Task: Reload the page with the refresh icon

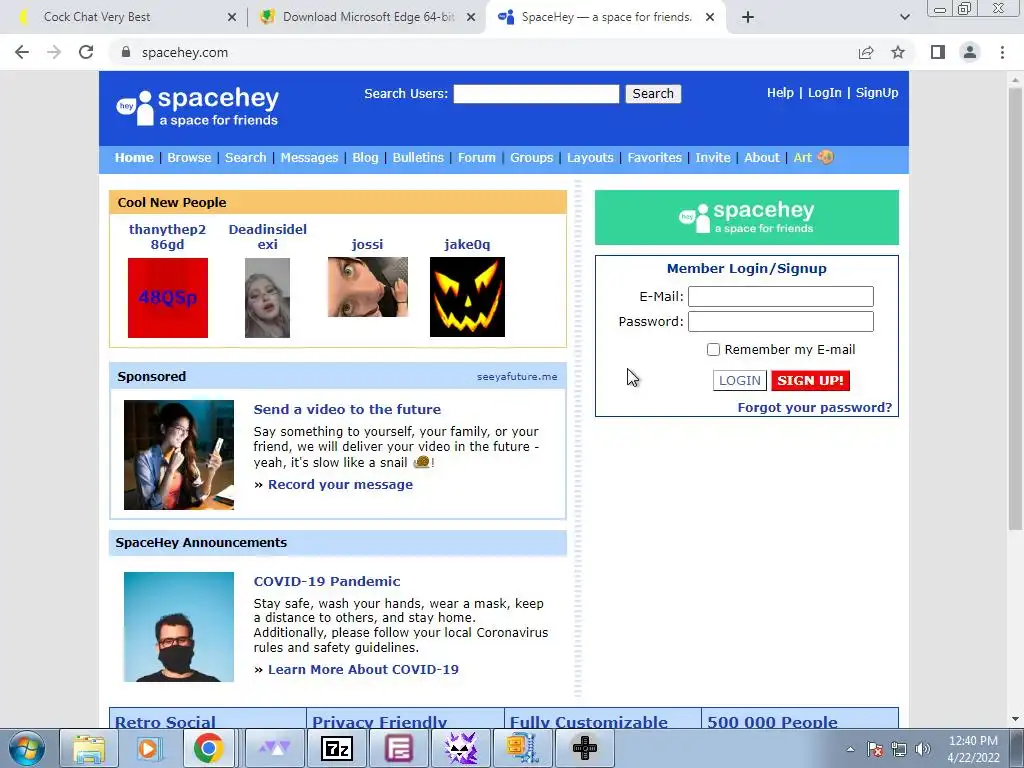Action: (x=86, y=52)
